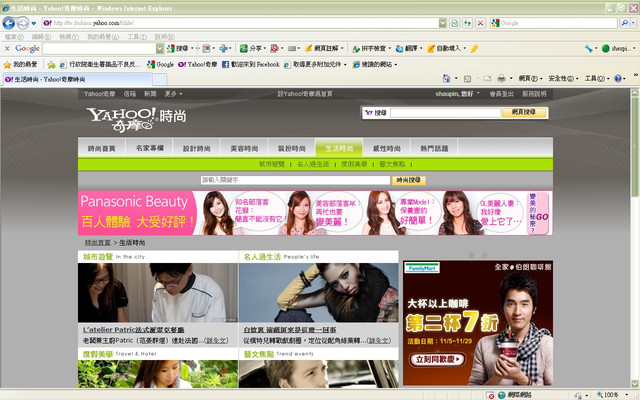The image size is (640, 400).
Task: Refresh the page with the green arrows icon
Action: pos(467,23)
